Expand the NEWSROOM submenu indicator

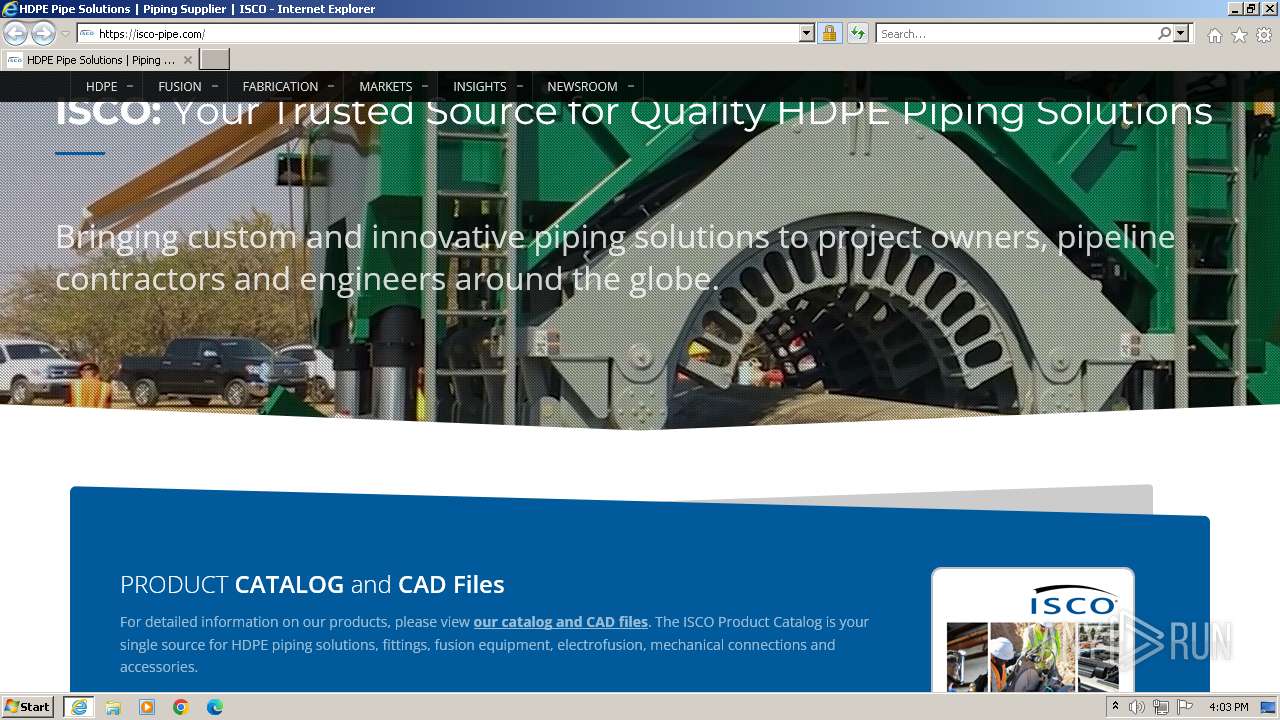631,87
